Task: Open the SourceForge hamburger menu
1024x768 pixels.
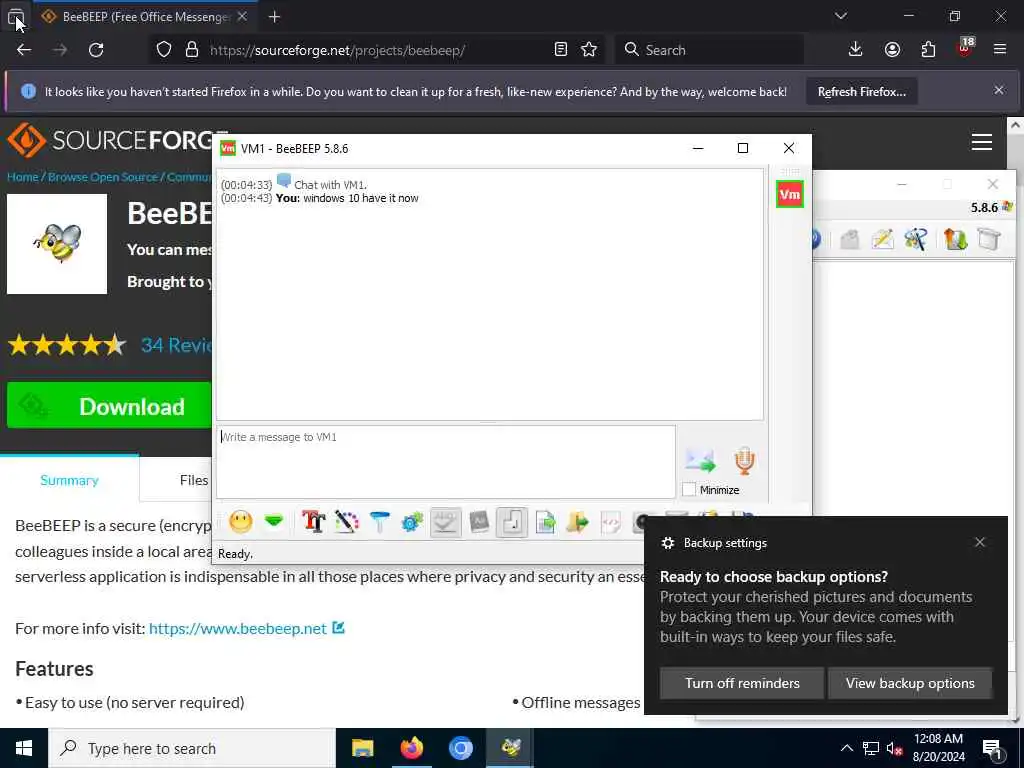Action: point(982,142)
